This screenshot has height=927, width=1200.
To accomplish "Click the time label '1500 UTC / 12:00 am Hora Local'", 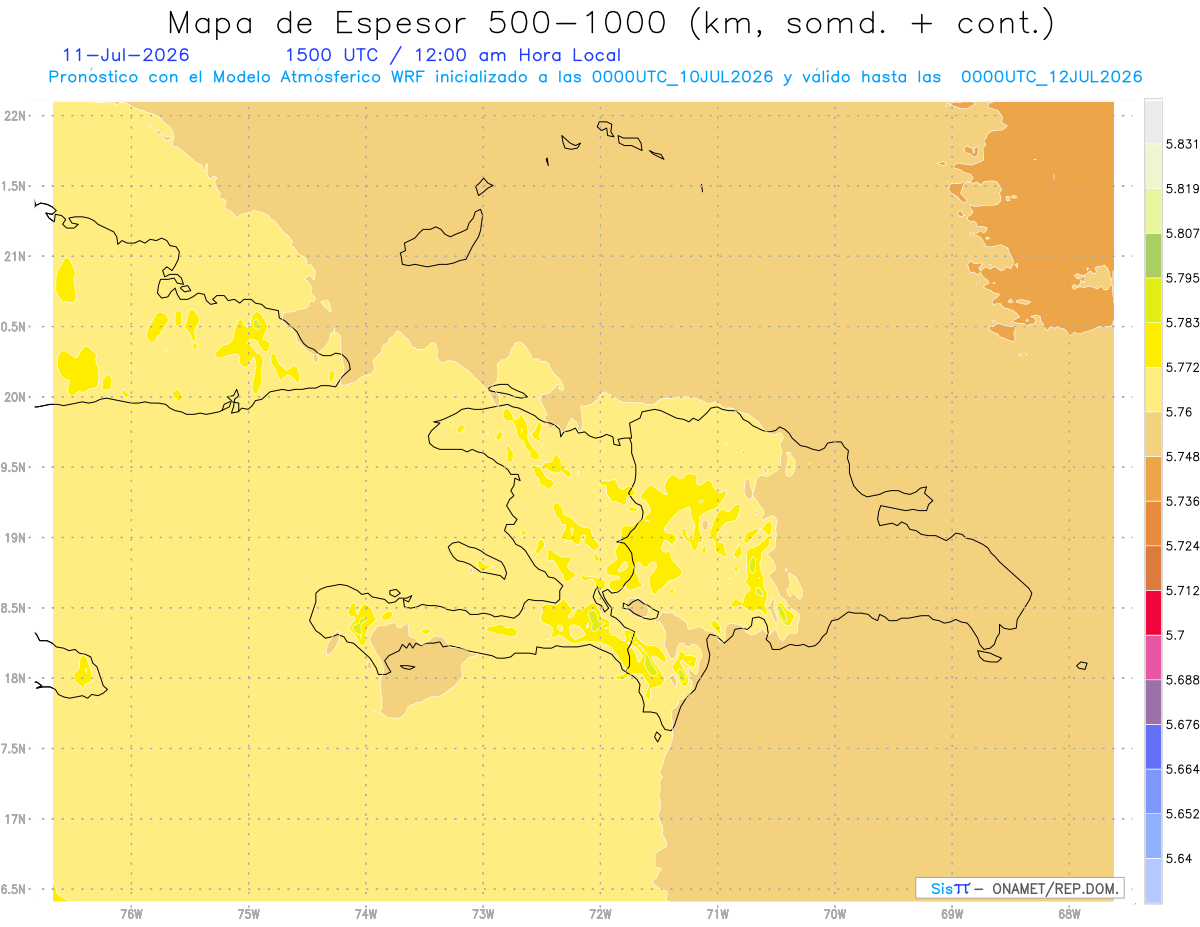I will click(453, 55).
